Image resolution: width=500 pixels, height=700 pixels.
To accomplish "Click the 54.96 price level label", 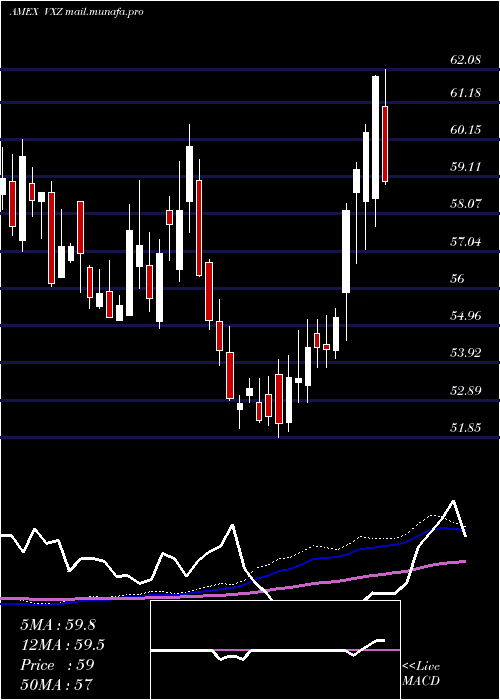I will tap(465, 316).
